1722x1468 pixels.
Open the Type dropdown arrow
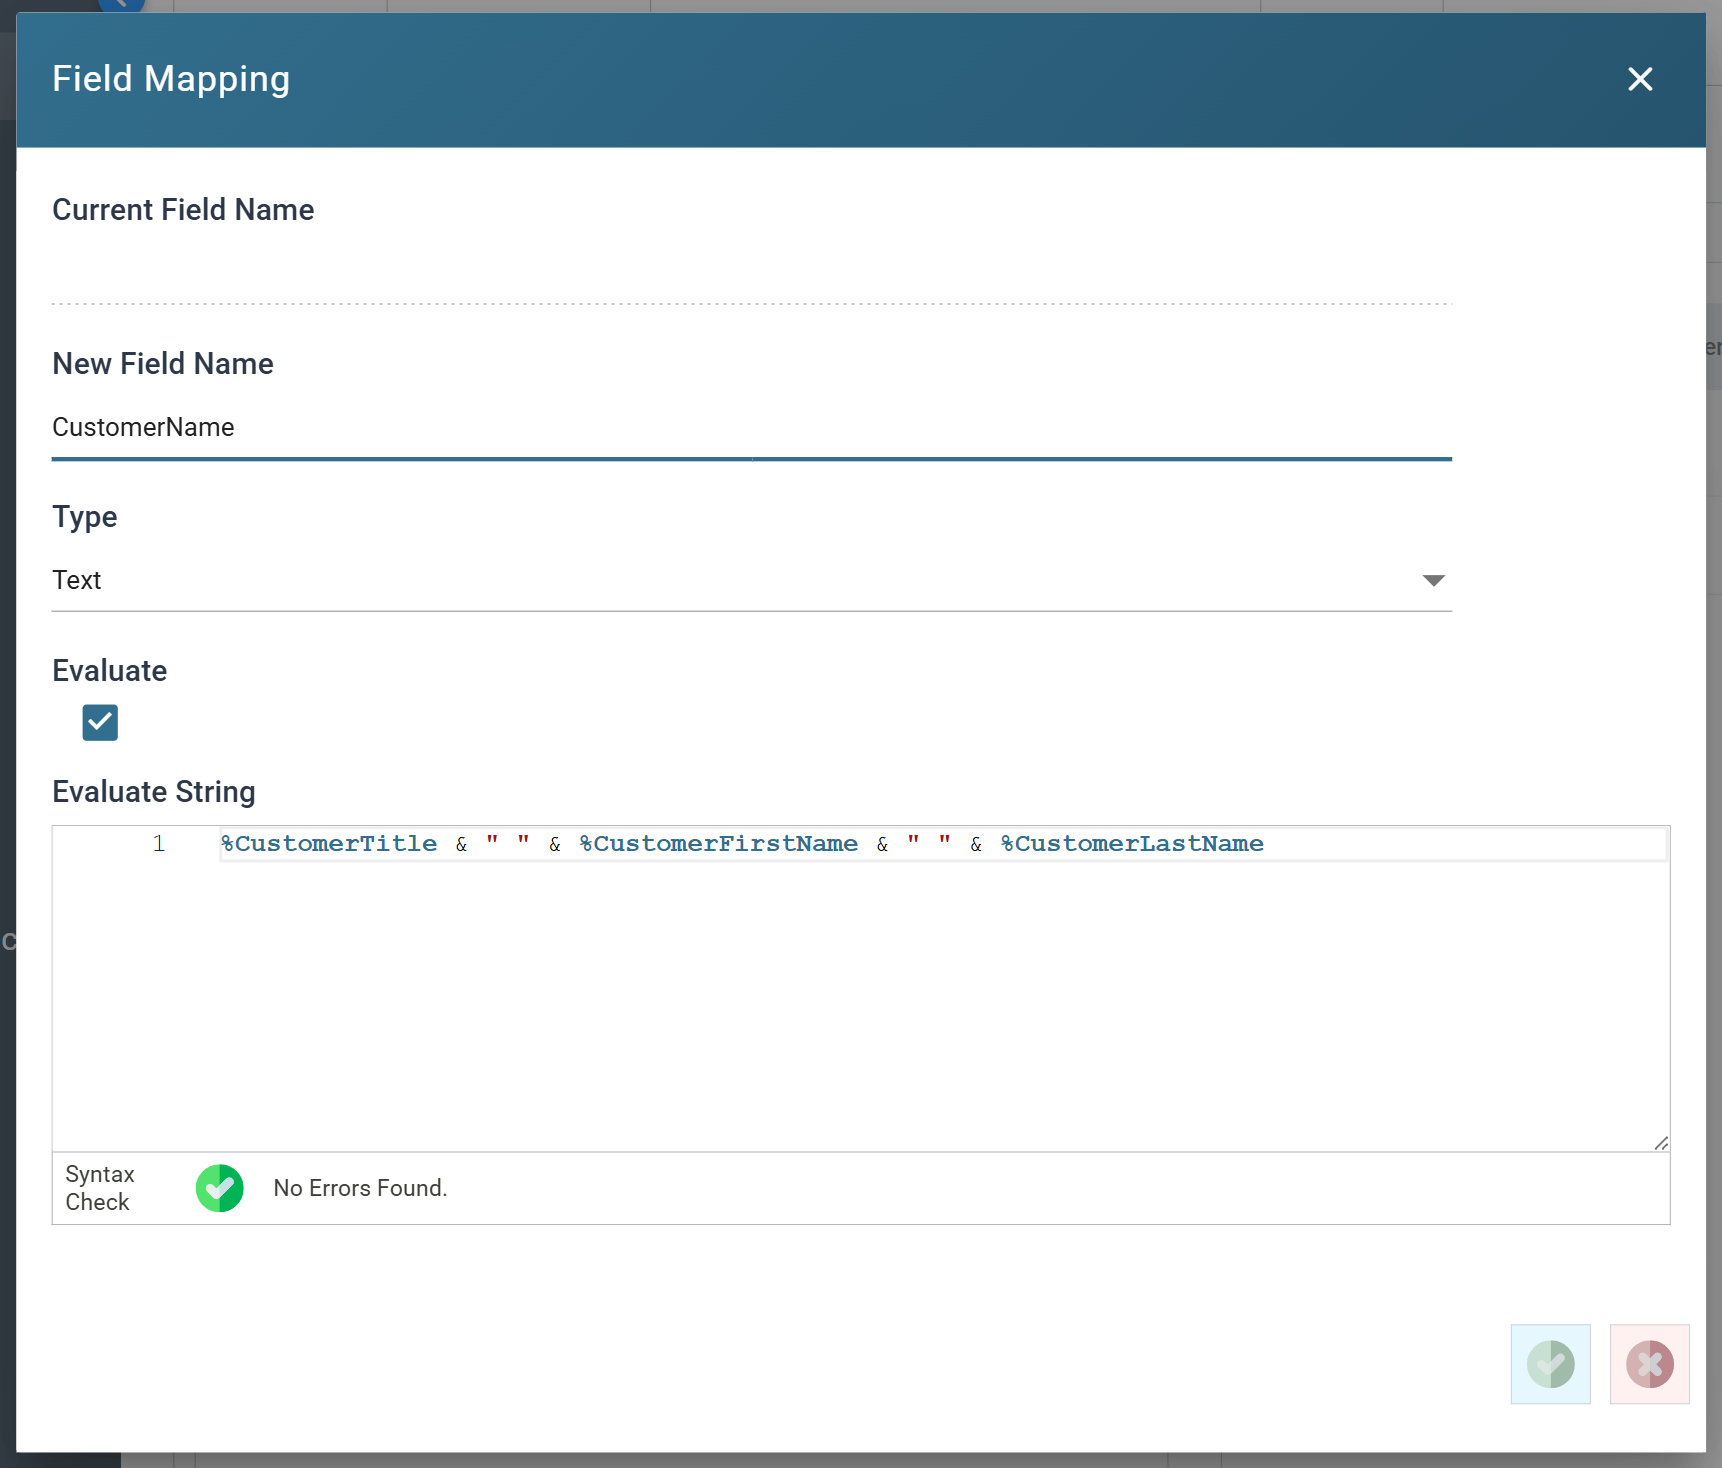click(x=1433, y=581)
